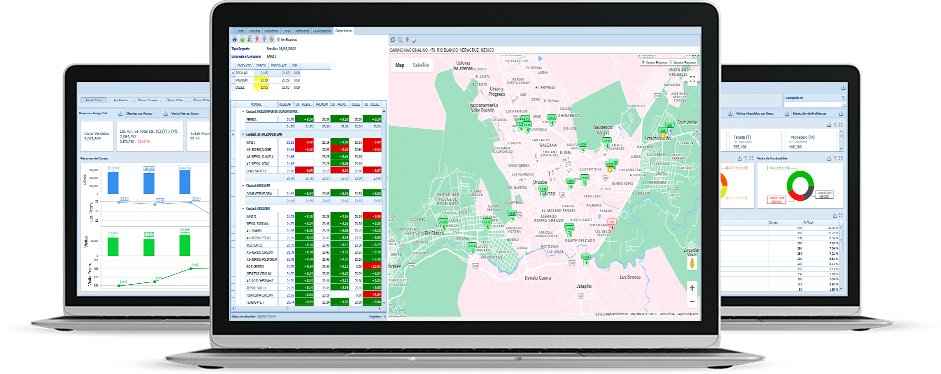Click the orange station marker near map center
The width and height of the screenshot is (941, 374).
point(611,169)
